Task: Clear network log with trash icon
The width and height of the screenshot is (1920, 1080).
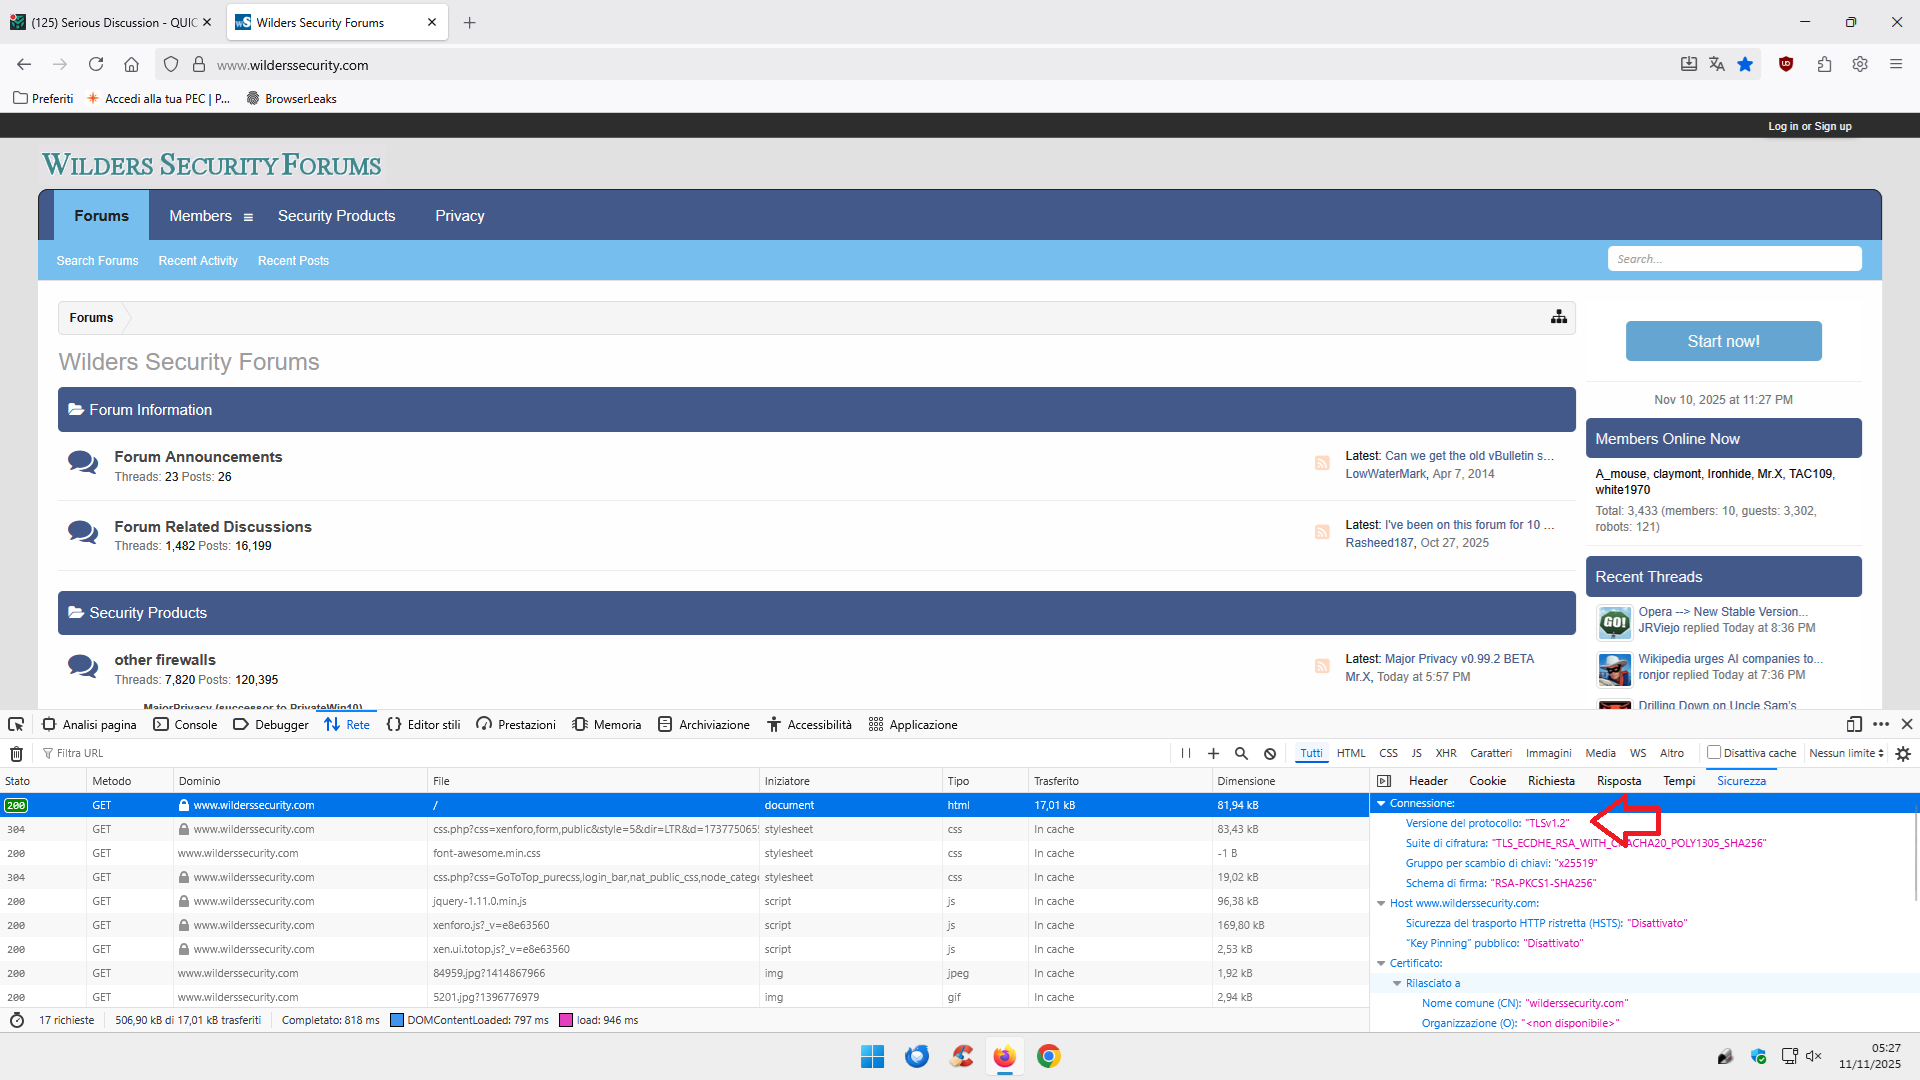Action: tap(16, 754)
